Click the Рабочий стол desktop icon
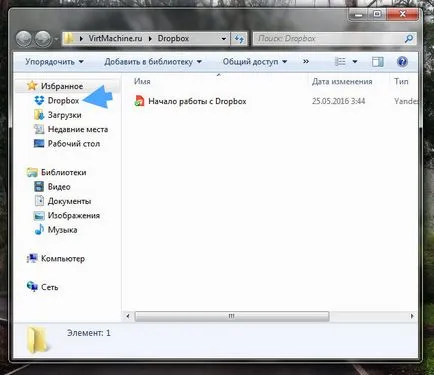The image size is (434, 375). click(39, 144)
